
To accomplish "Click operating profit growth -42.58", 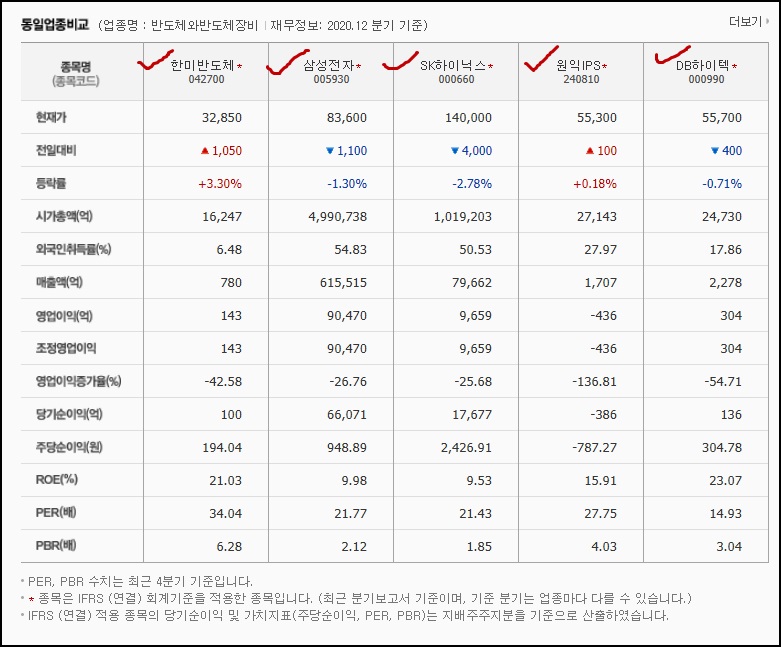I will [x=223, y=382].
